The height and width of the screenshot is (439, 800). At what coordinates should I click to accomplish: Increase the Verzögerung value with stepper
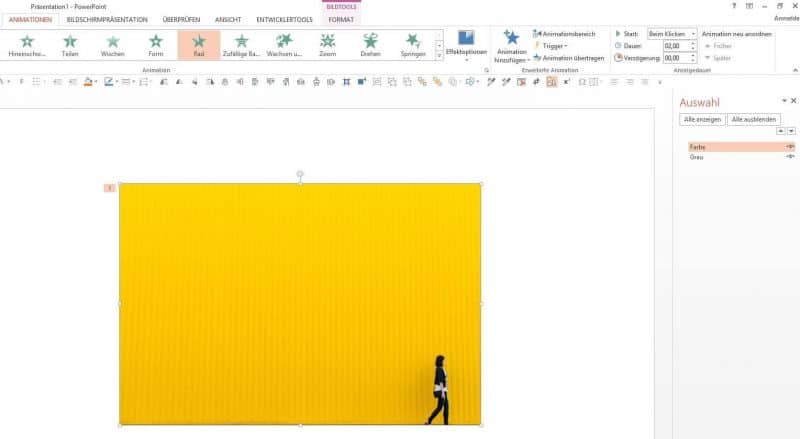pyautogui.click(x=693, y=56)
